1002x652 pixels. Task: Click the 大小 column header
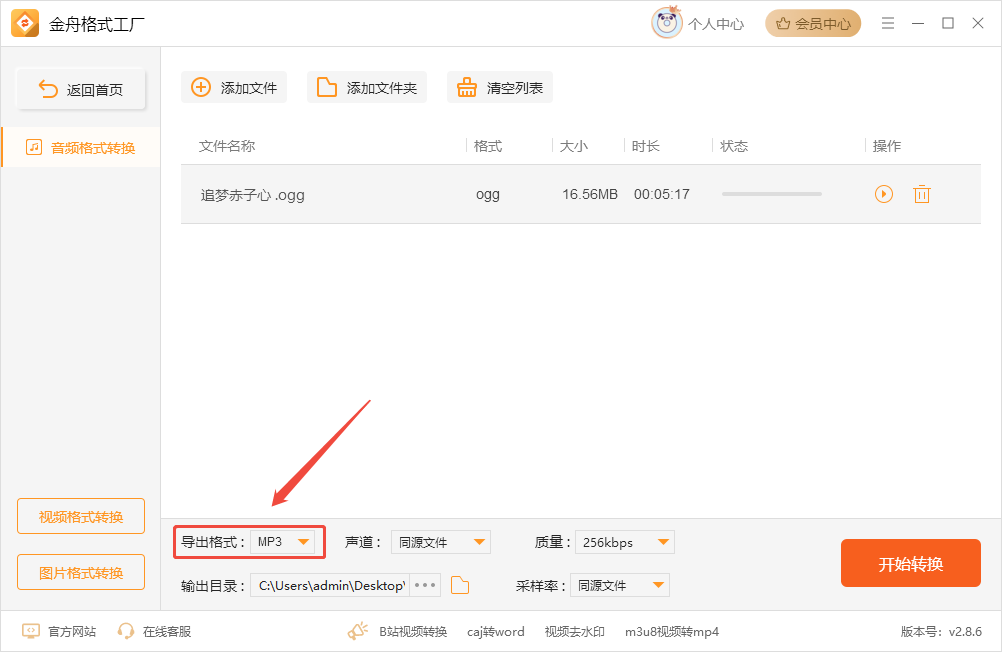[x=573, y=146]
